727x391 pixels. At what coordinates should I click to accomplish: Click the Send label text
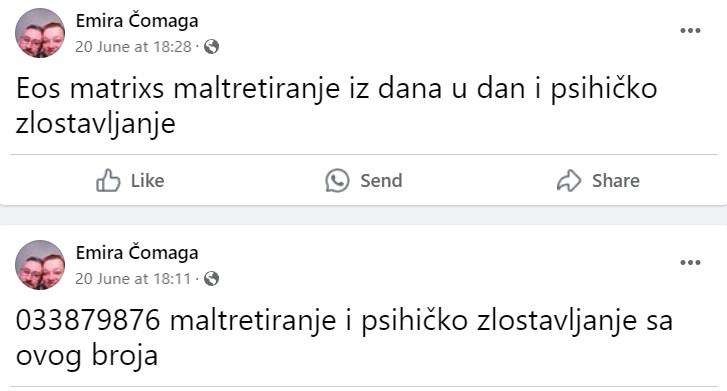[x=381, y=180]
